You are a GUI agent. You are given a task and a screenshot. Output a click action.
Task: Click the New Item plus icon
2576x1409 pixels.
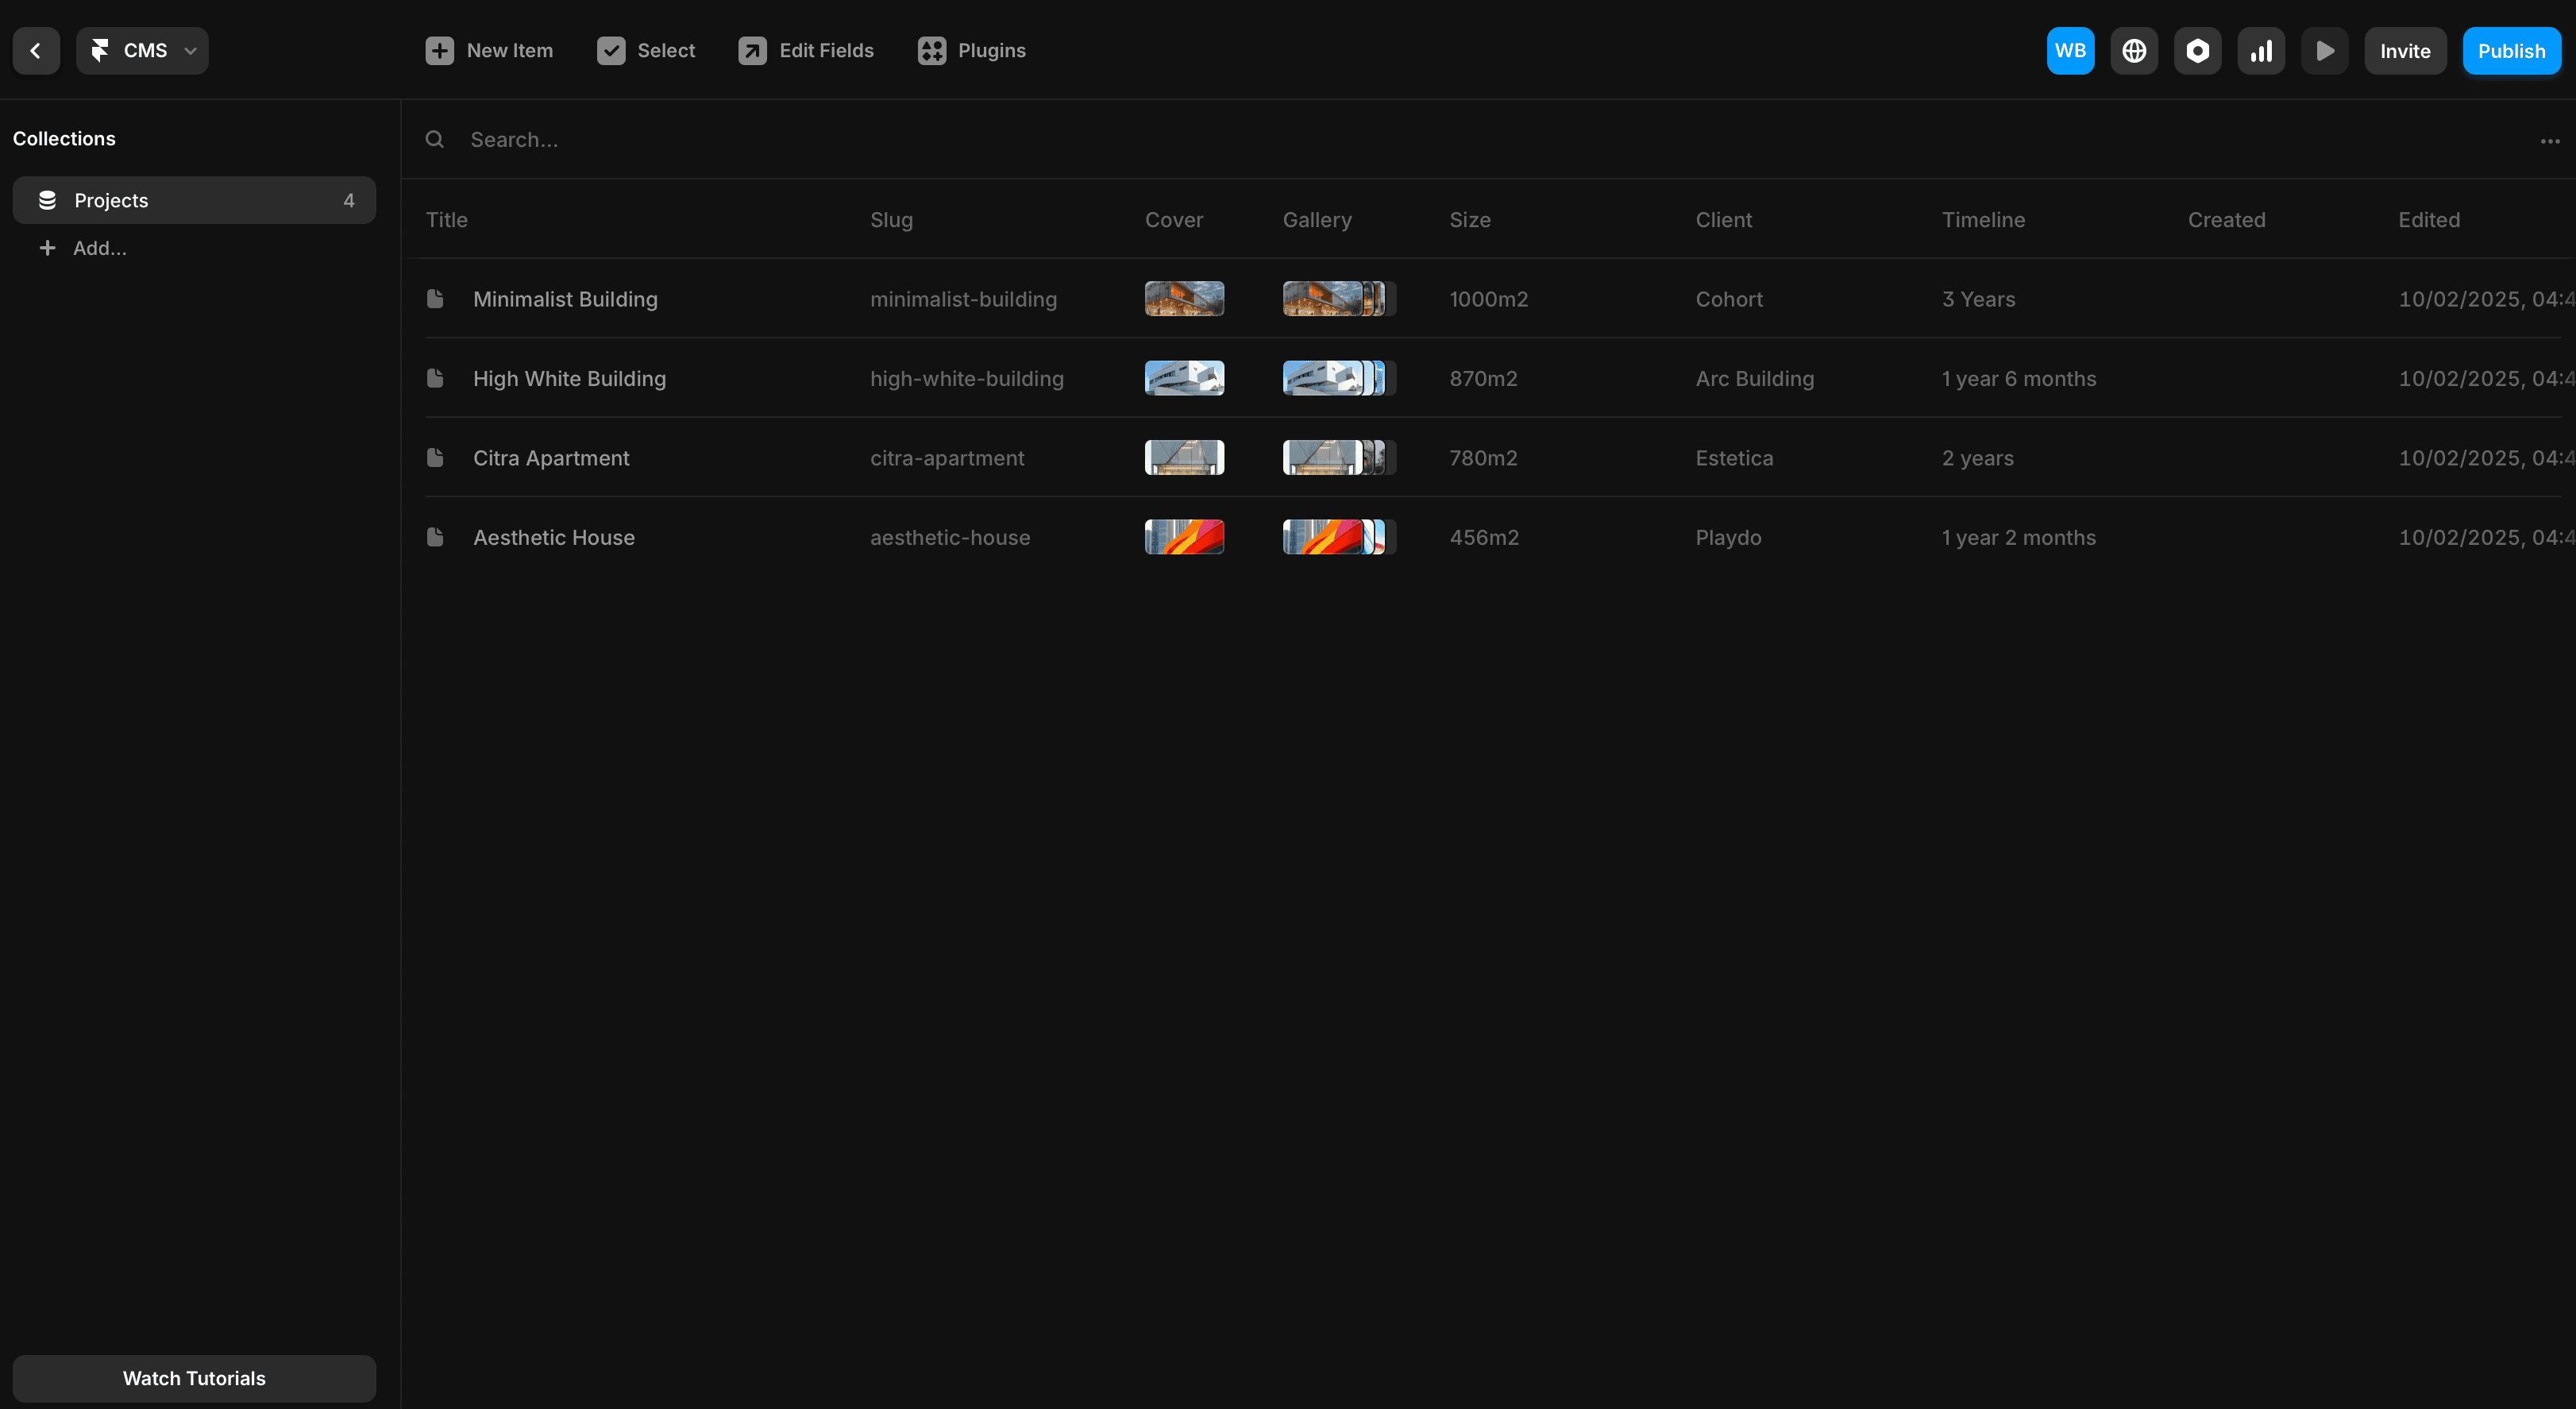[439, 51]
